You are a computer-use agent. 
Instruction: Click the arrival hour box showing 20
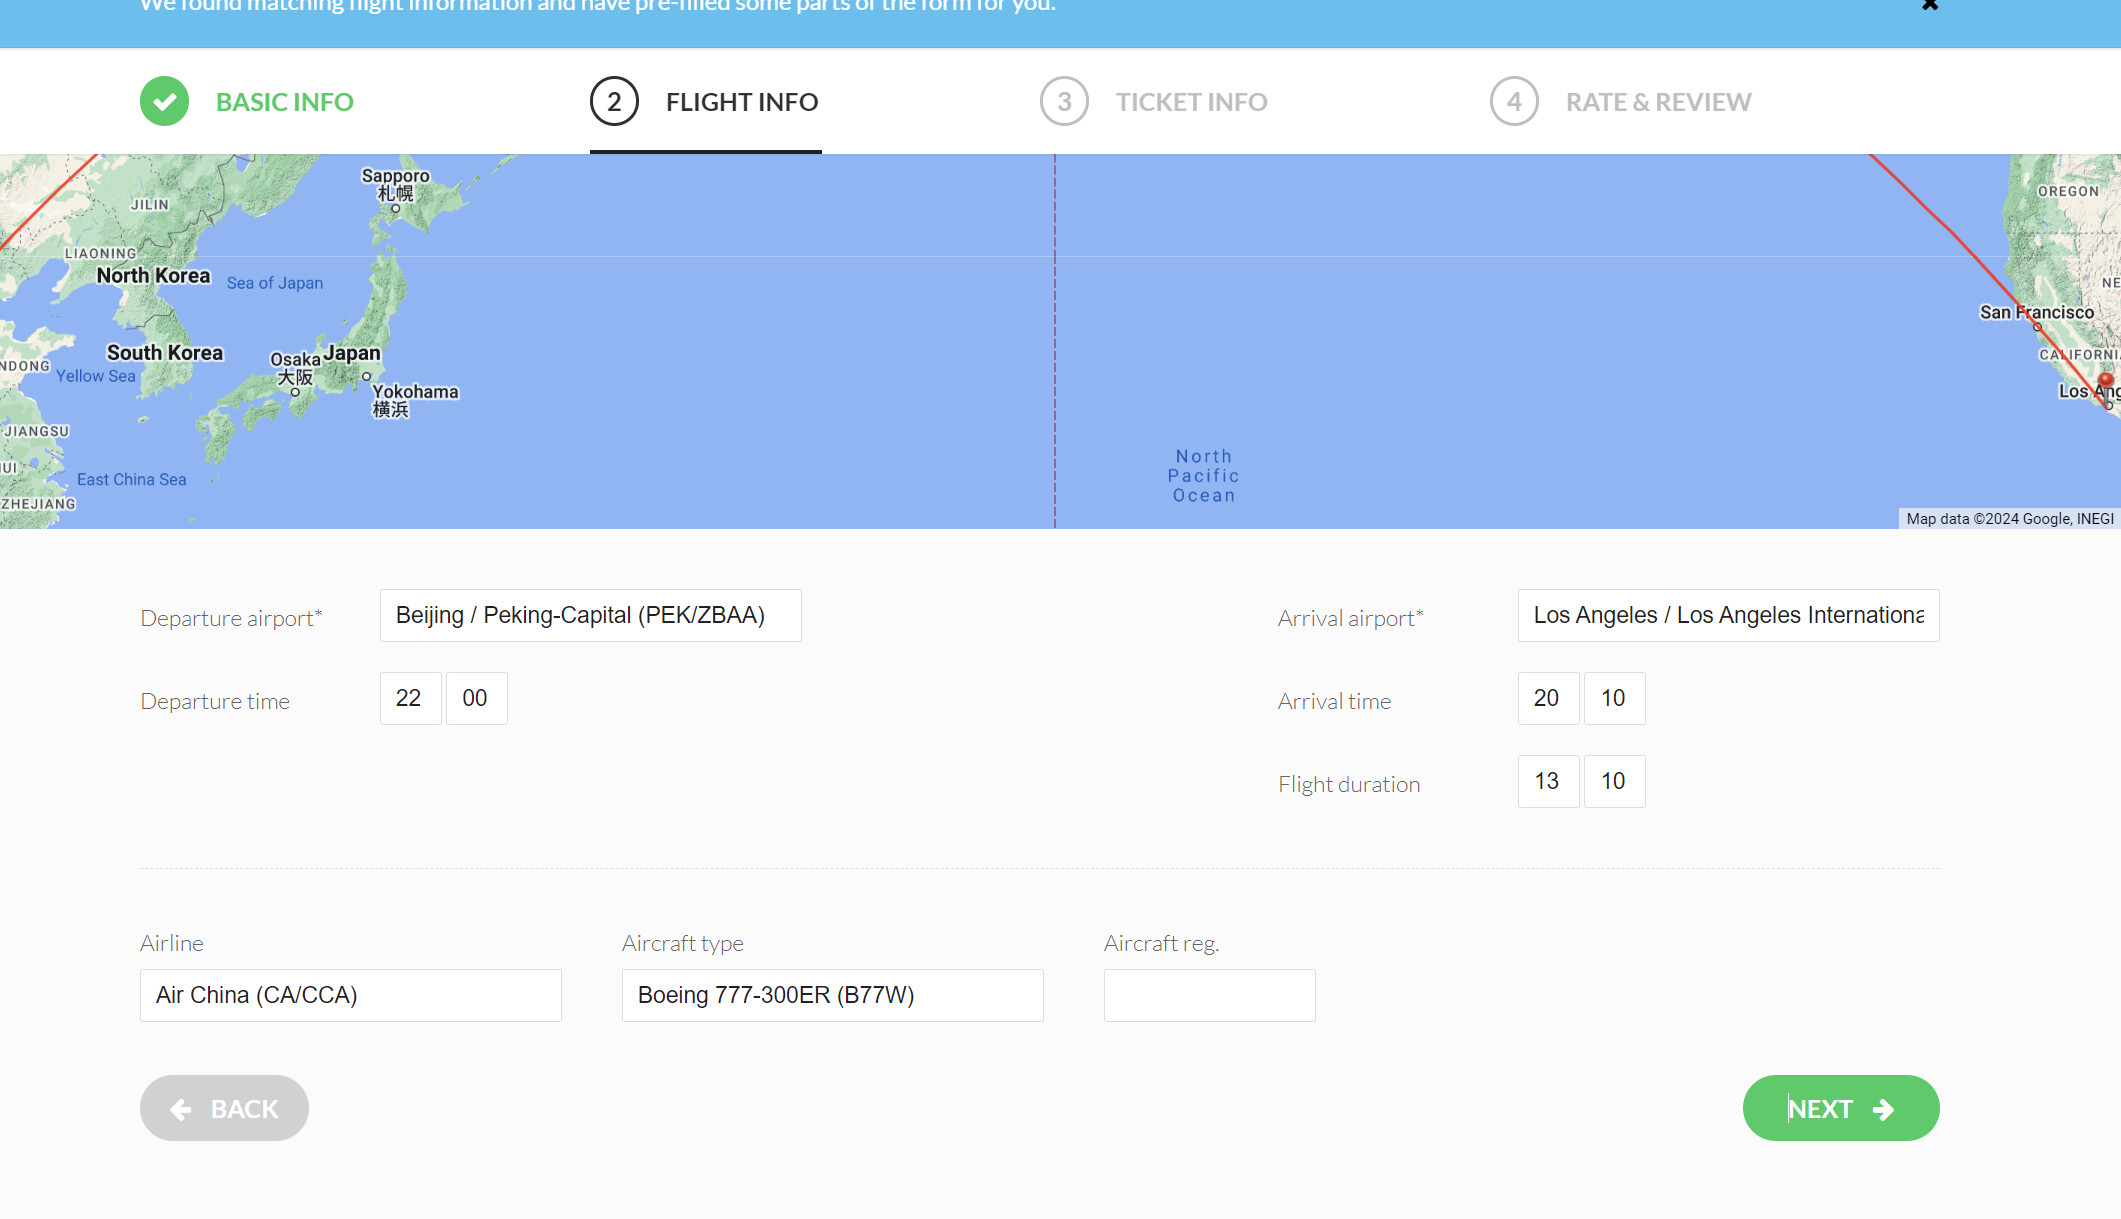click(x=1548, y=698)
